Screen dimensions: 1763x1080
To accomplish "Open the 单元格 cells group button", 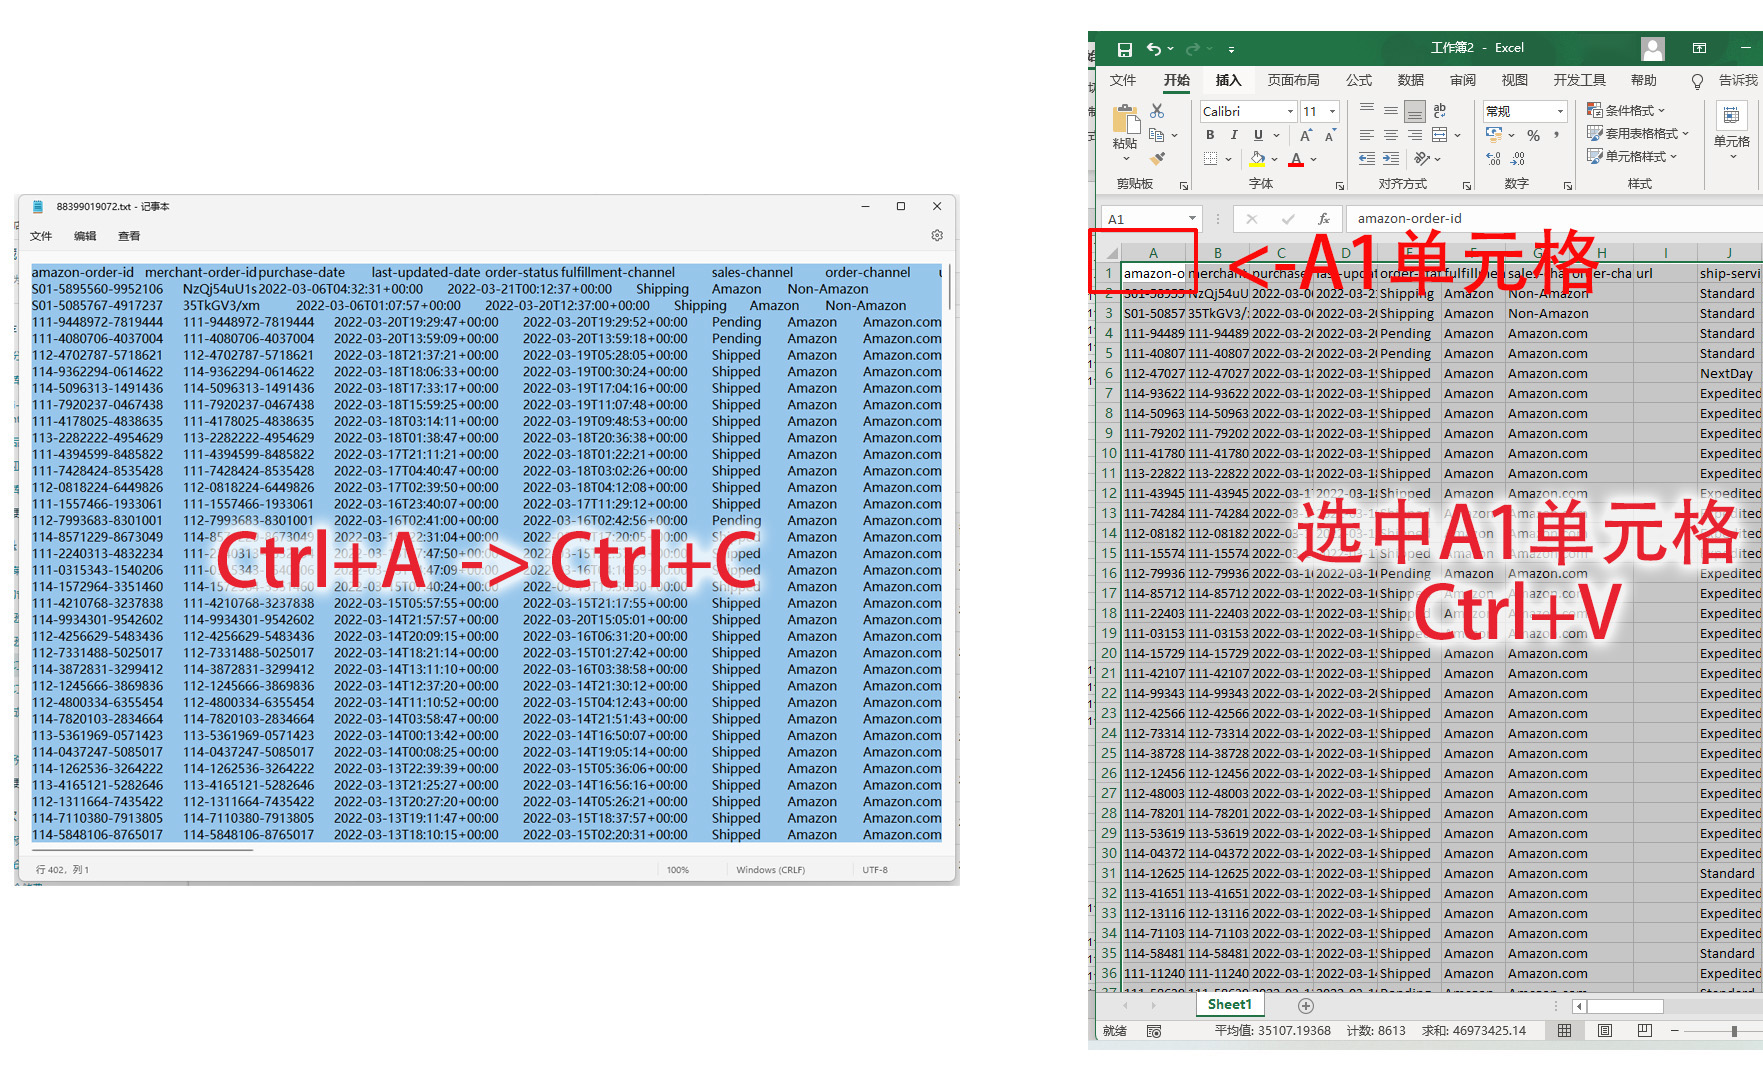I will click(x=1732, y=129).
